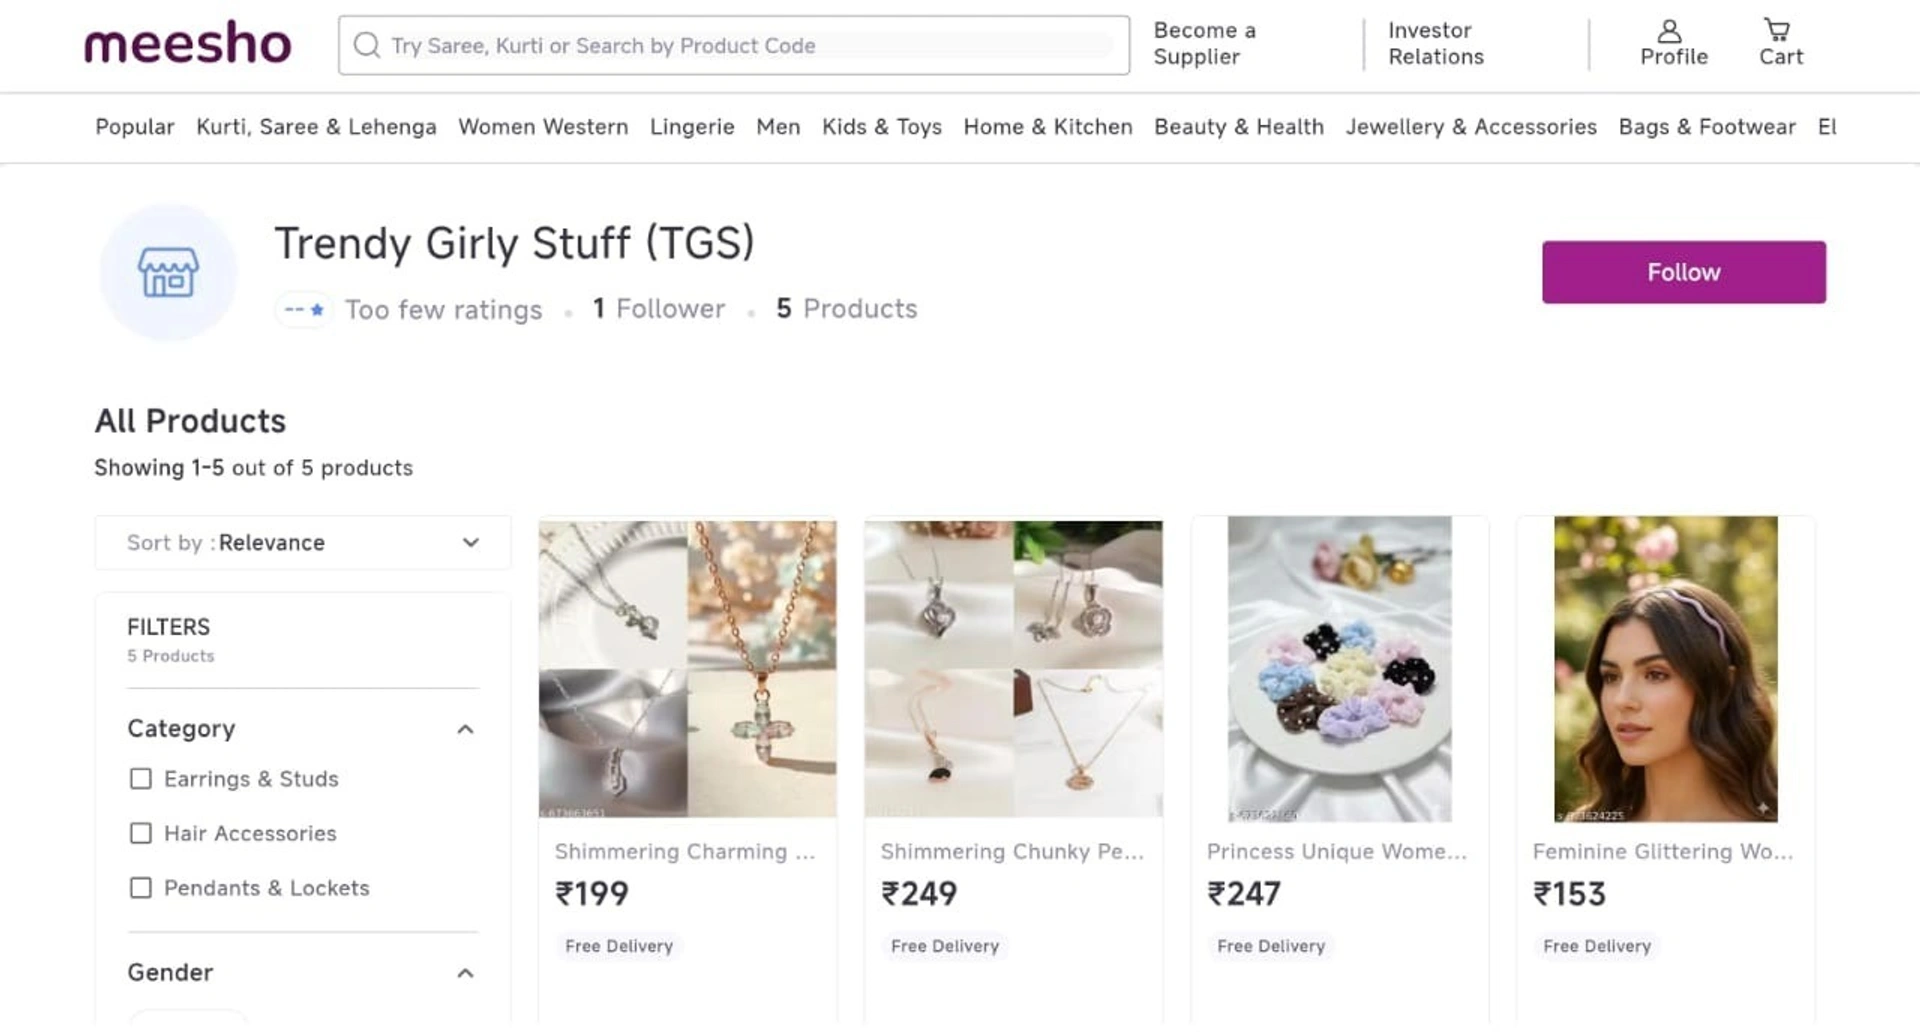Open the Jewellery & Accessories menu
1920x1034 pixels.
click(1470, 127)
